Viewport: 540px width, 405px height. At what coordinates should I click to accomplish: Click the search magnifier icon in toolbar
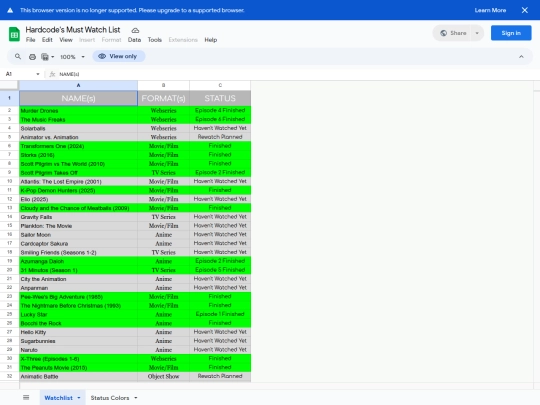click(x=18, y=56)
